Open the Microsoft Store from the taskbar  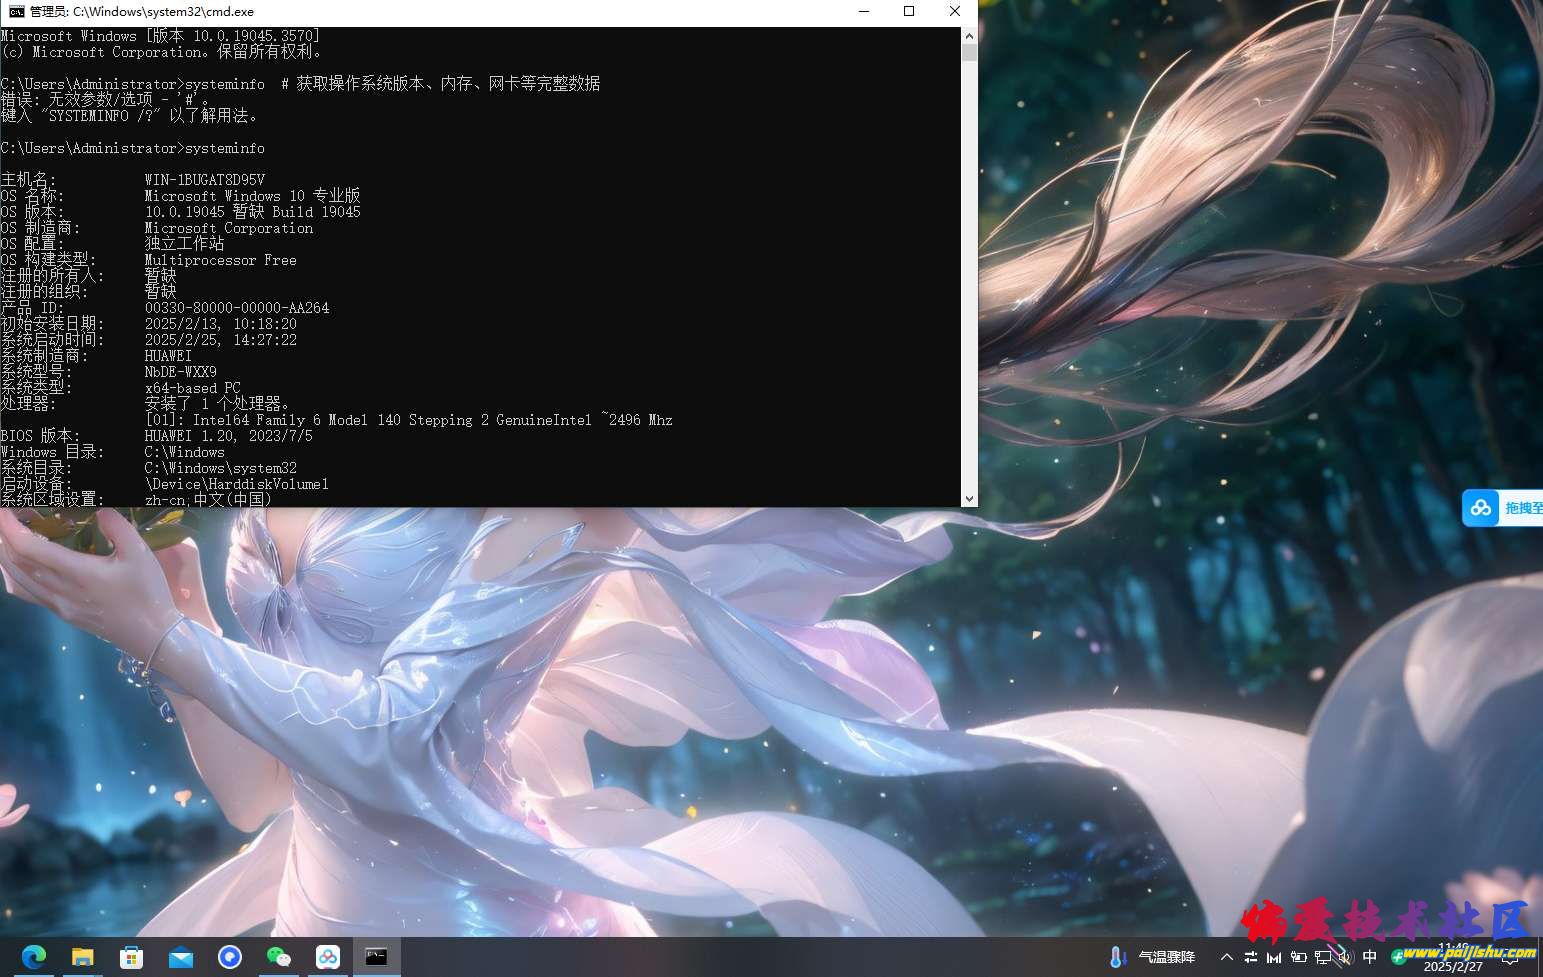tap(131, 956)
